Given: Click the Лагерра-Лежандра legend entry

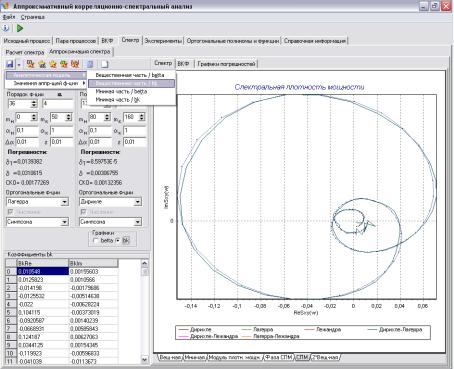Looking at the screenshot, I should (x=270, y=336).
